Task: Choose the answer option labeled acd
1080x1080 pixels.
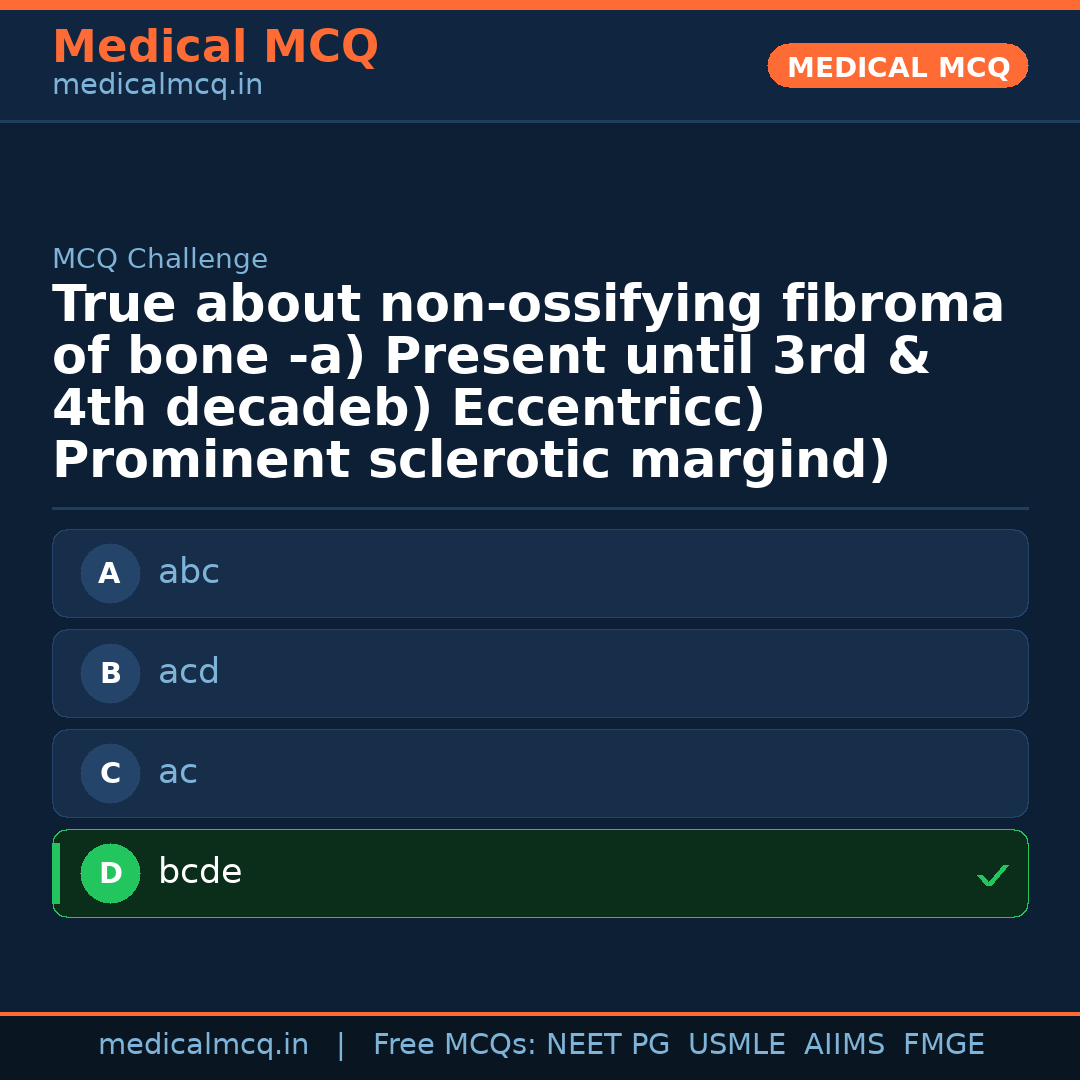Action: click(x=540, y=673)
